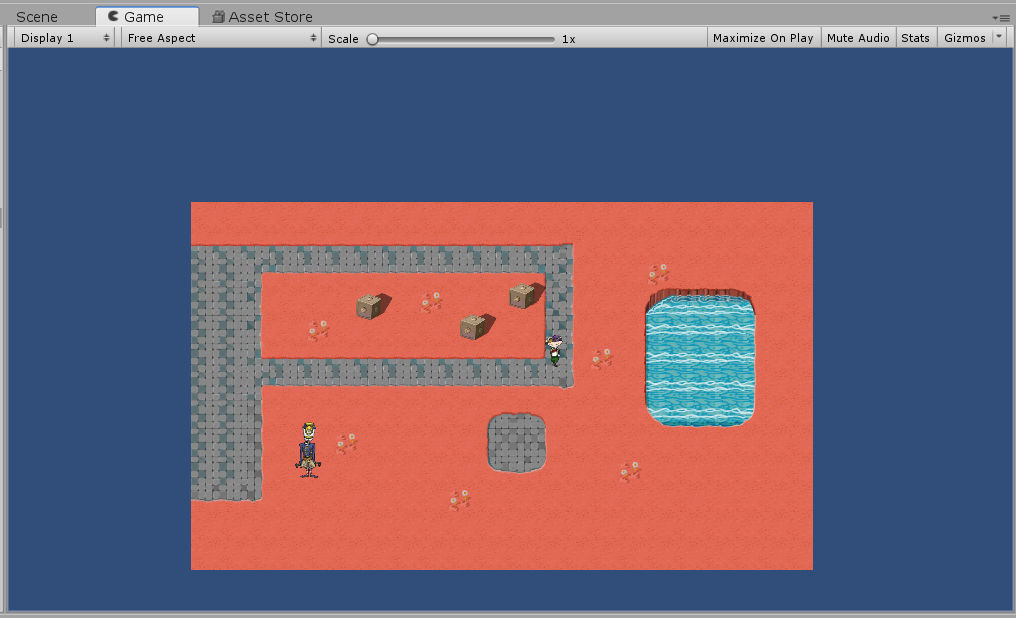Select the leftmost wooden crate

tap(370, 306)
